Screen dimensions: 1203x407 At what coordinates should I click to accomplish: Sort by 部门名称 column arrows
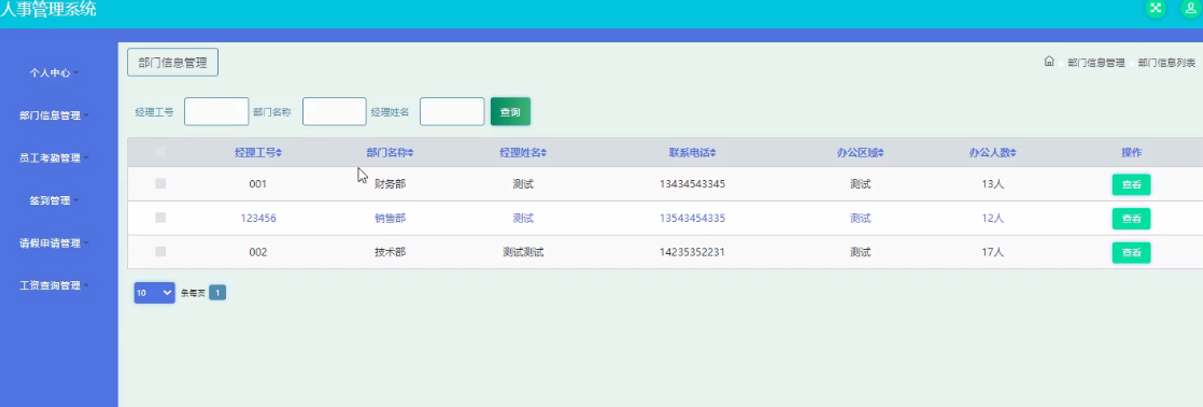(x=411, y=152)
